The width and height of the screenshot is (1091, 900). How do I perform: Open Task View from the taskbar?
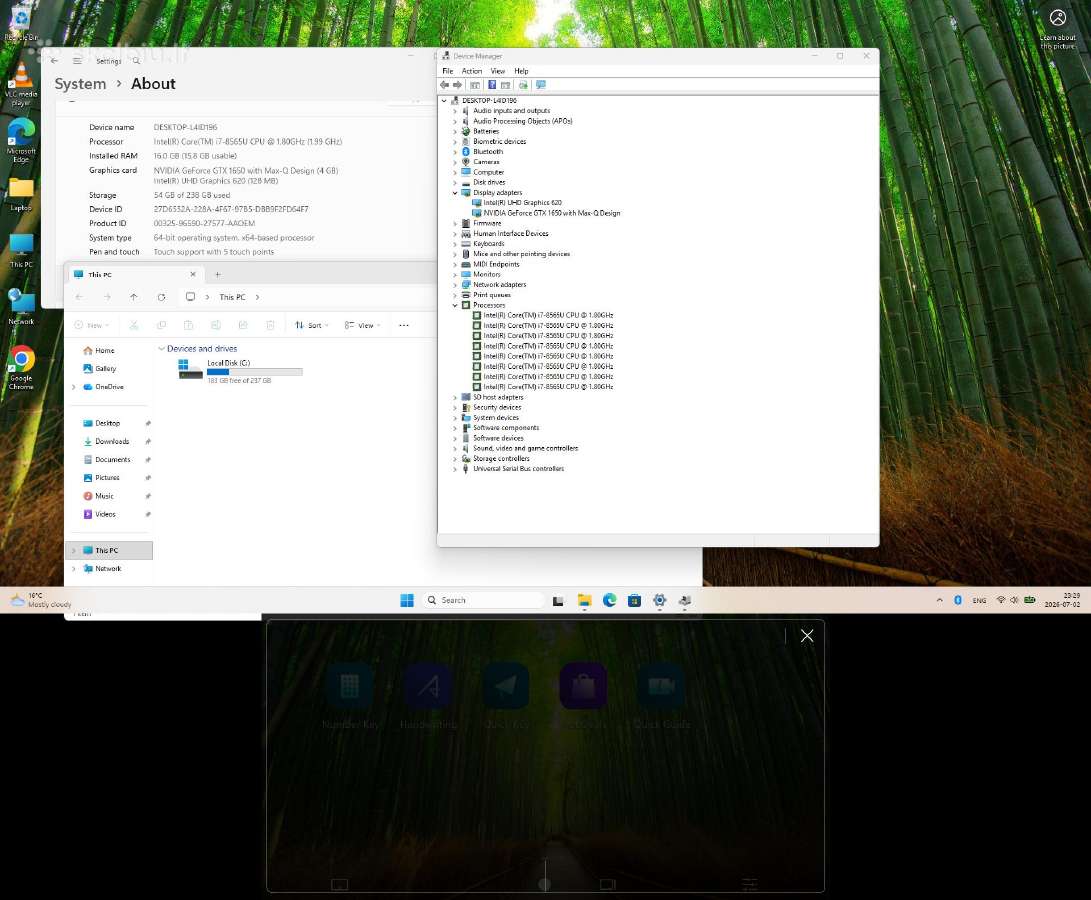(x=558, y=601)
